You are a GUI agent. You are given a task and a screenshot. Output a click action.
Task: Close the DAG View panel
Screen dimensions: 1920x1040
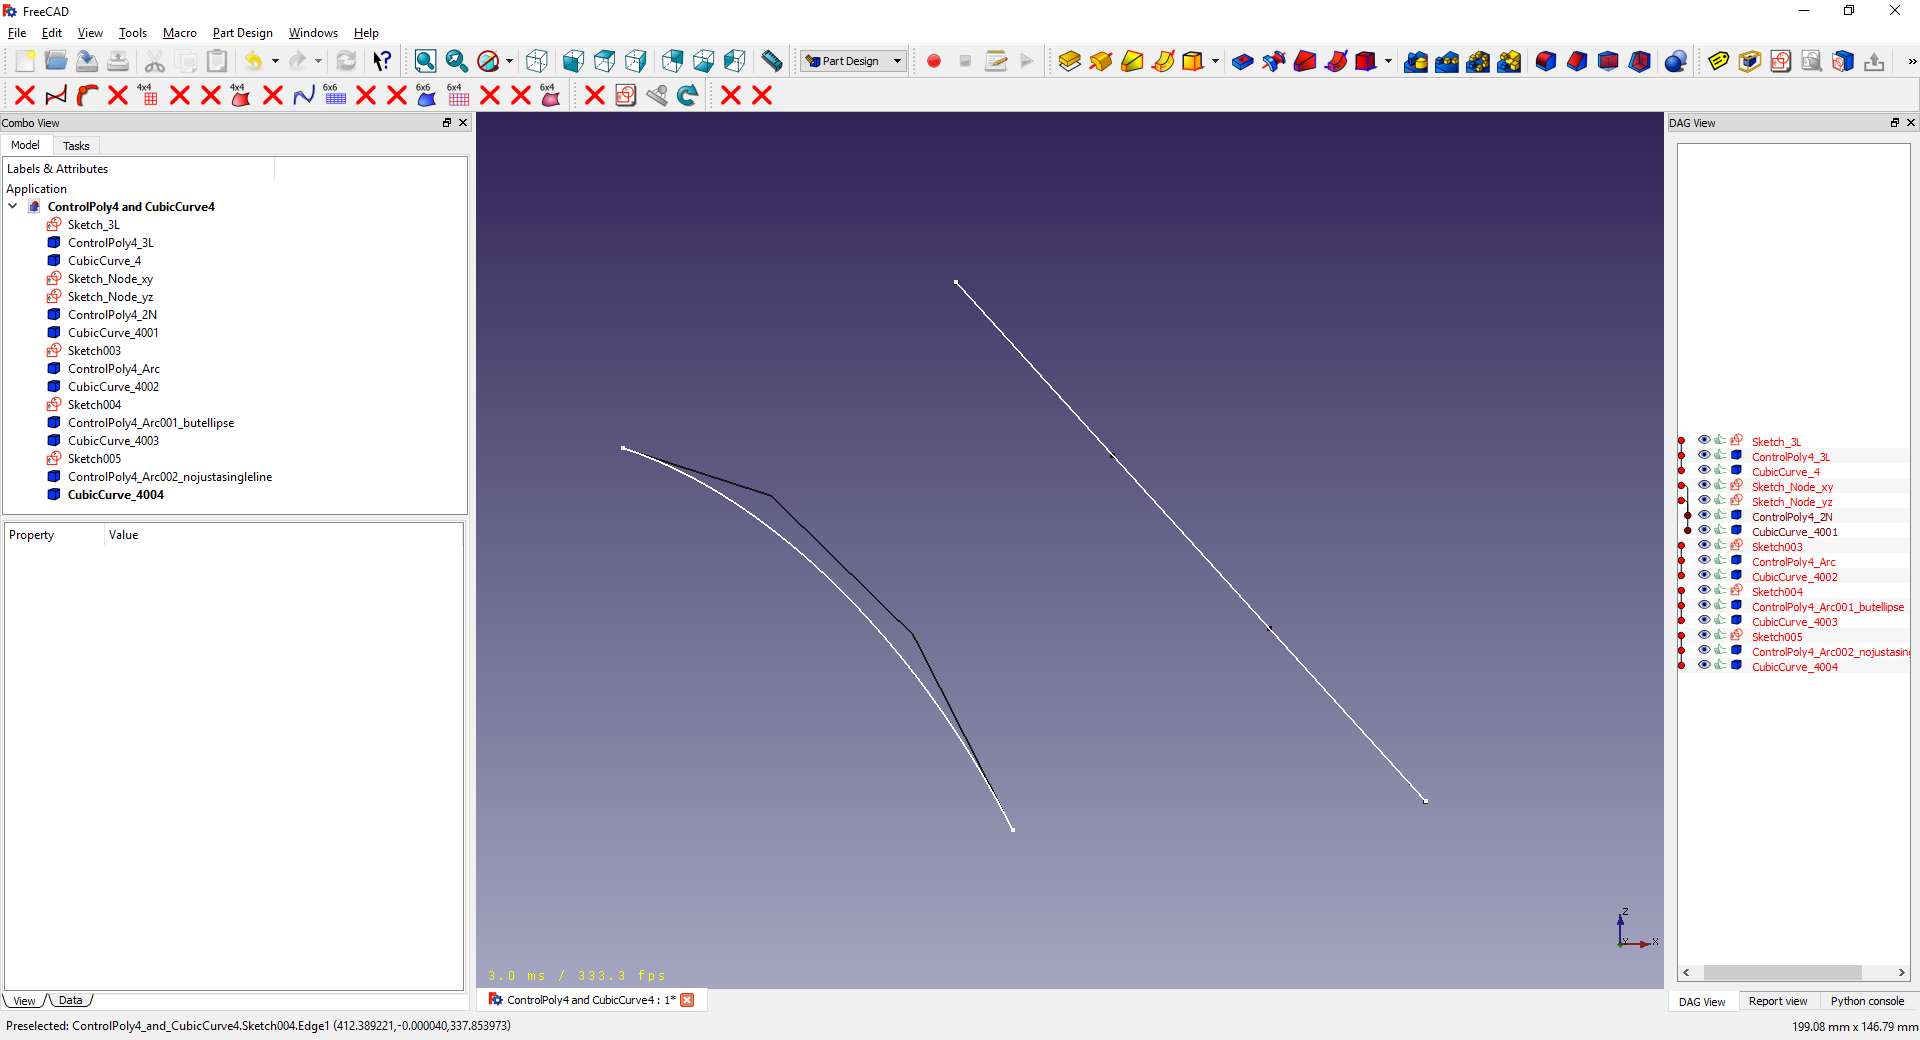(x=1911, y=123)
